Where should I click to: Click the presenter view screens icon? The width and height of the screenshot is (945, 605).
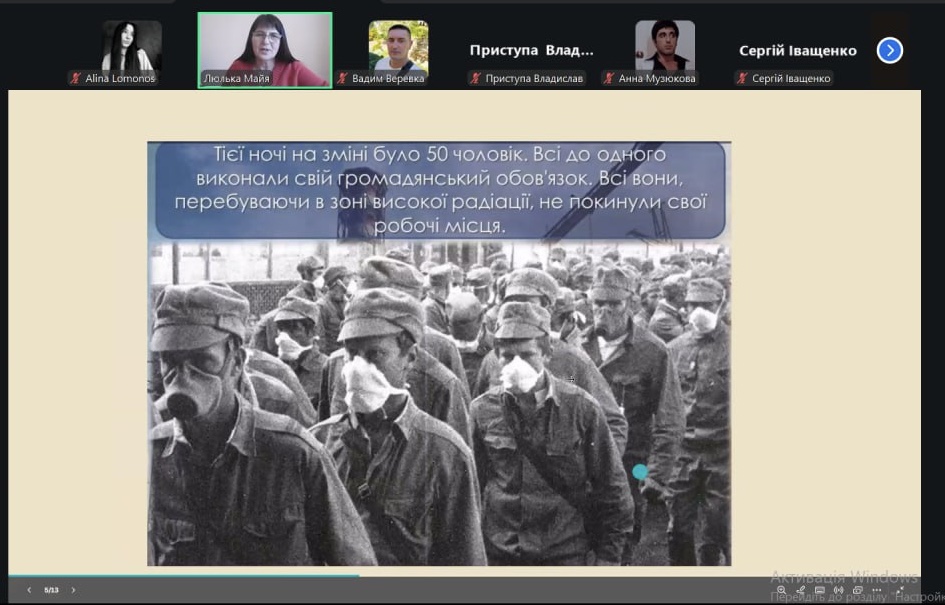coord(857,590)
